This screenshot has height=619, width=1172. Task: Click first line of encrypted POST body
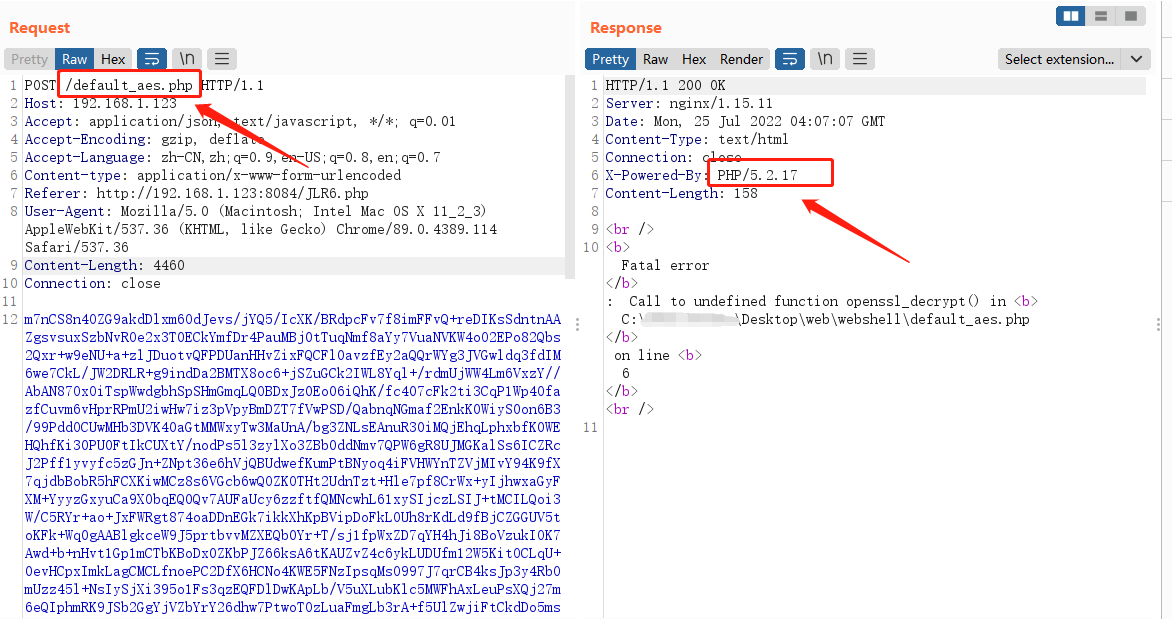(x=292, y=319)
